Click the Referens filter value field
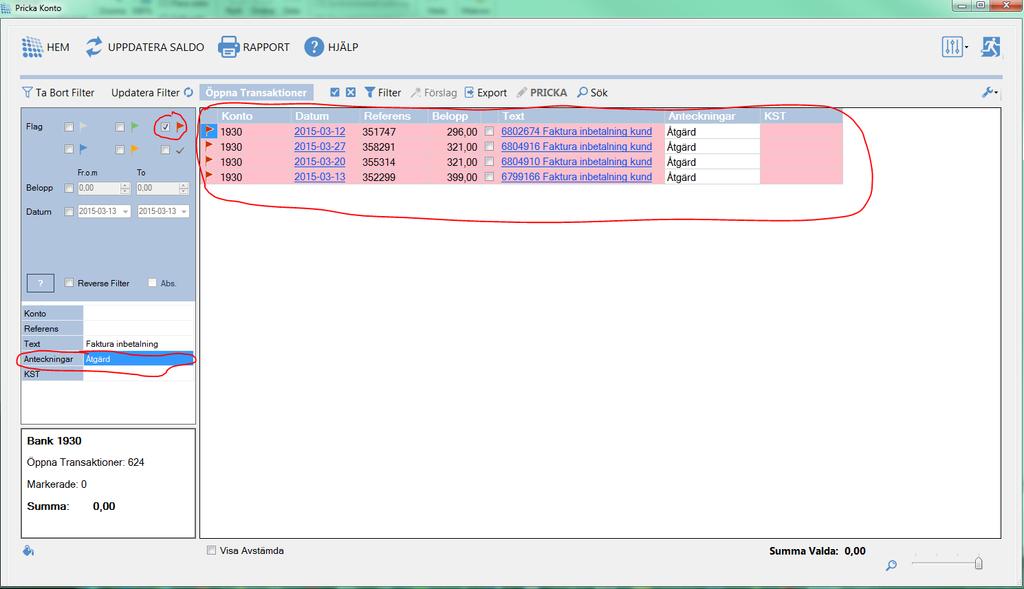The width and height of the screenshot is (1024, 589). click(139, 328)
